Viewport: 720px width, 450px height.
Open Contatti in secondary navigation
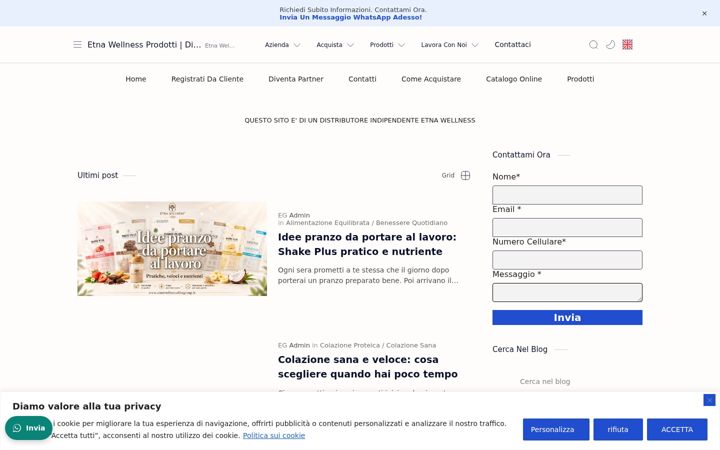tap(362, 79)
